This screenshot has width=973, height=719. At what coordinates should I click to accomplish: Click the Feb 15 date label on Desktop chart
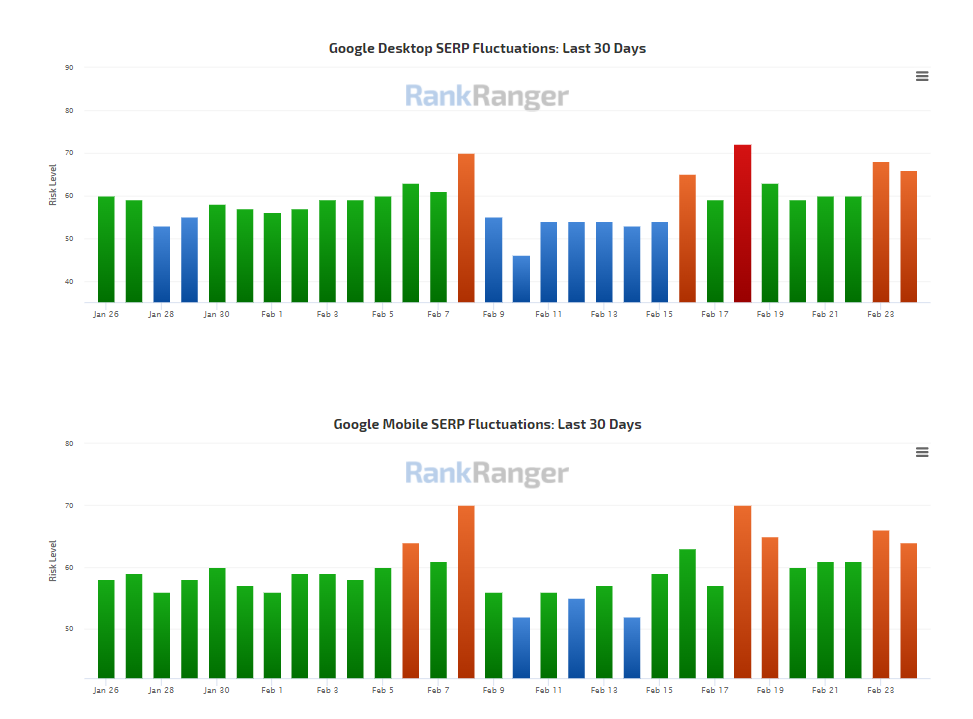659,313
